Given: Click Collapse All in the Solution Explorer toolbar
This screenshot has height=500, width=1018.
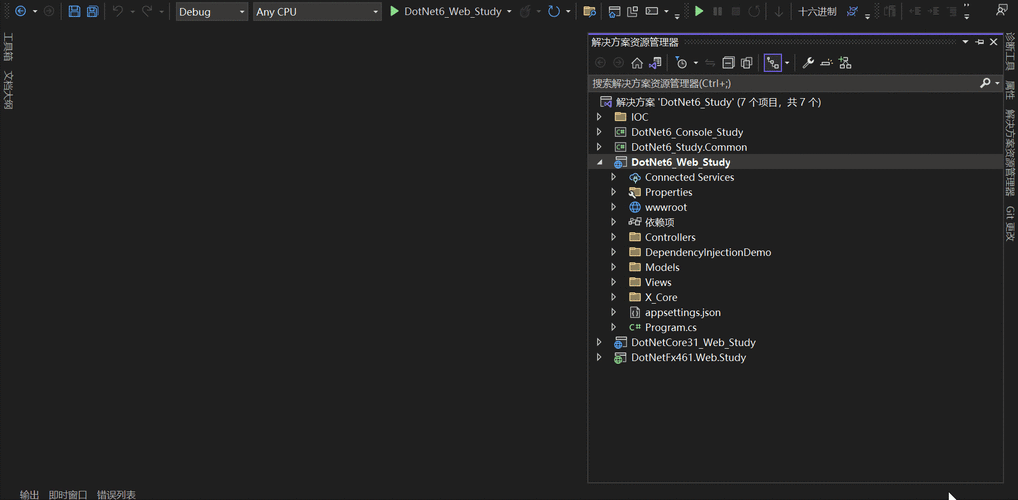Looking at the screenshot, I should [728, 63].
